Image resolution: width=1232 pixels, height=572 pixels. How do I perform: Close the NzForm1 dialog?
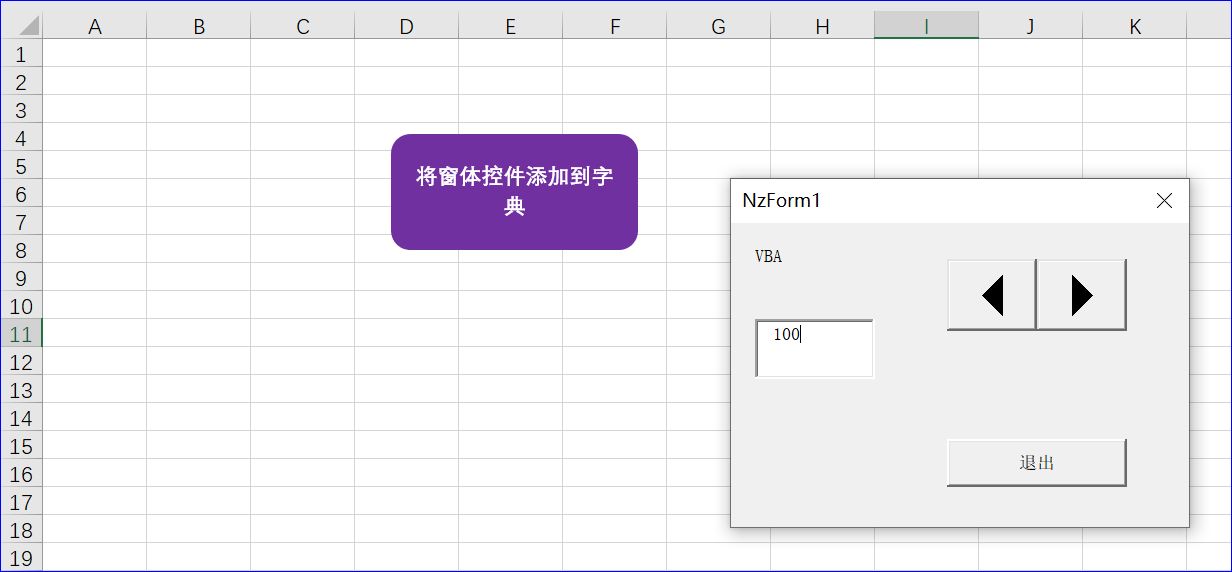(x=1164, y=201)
